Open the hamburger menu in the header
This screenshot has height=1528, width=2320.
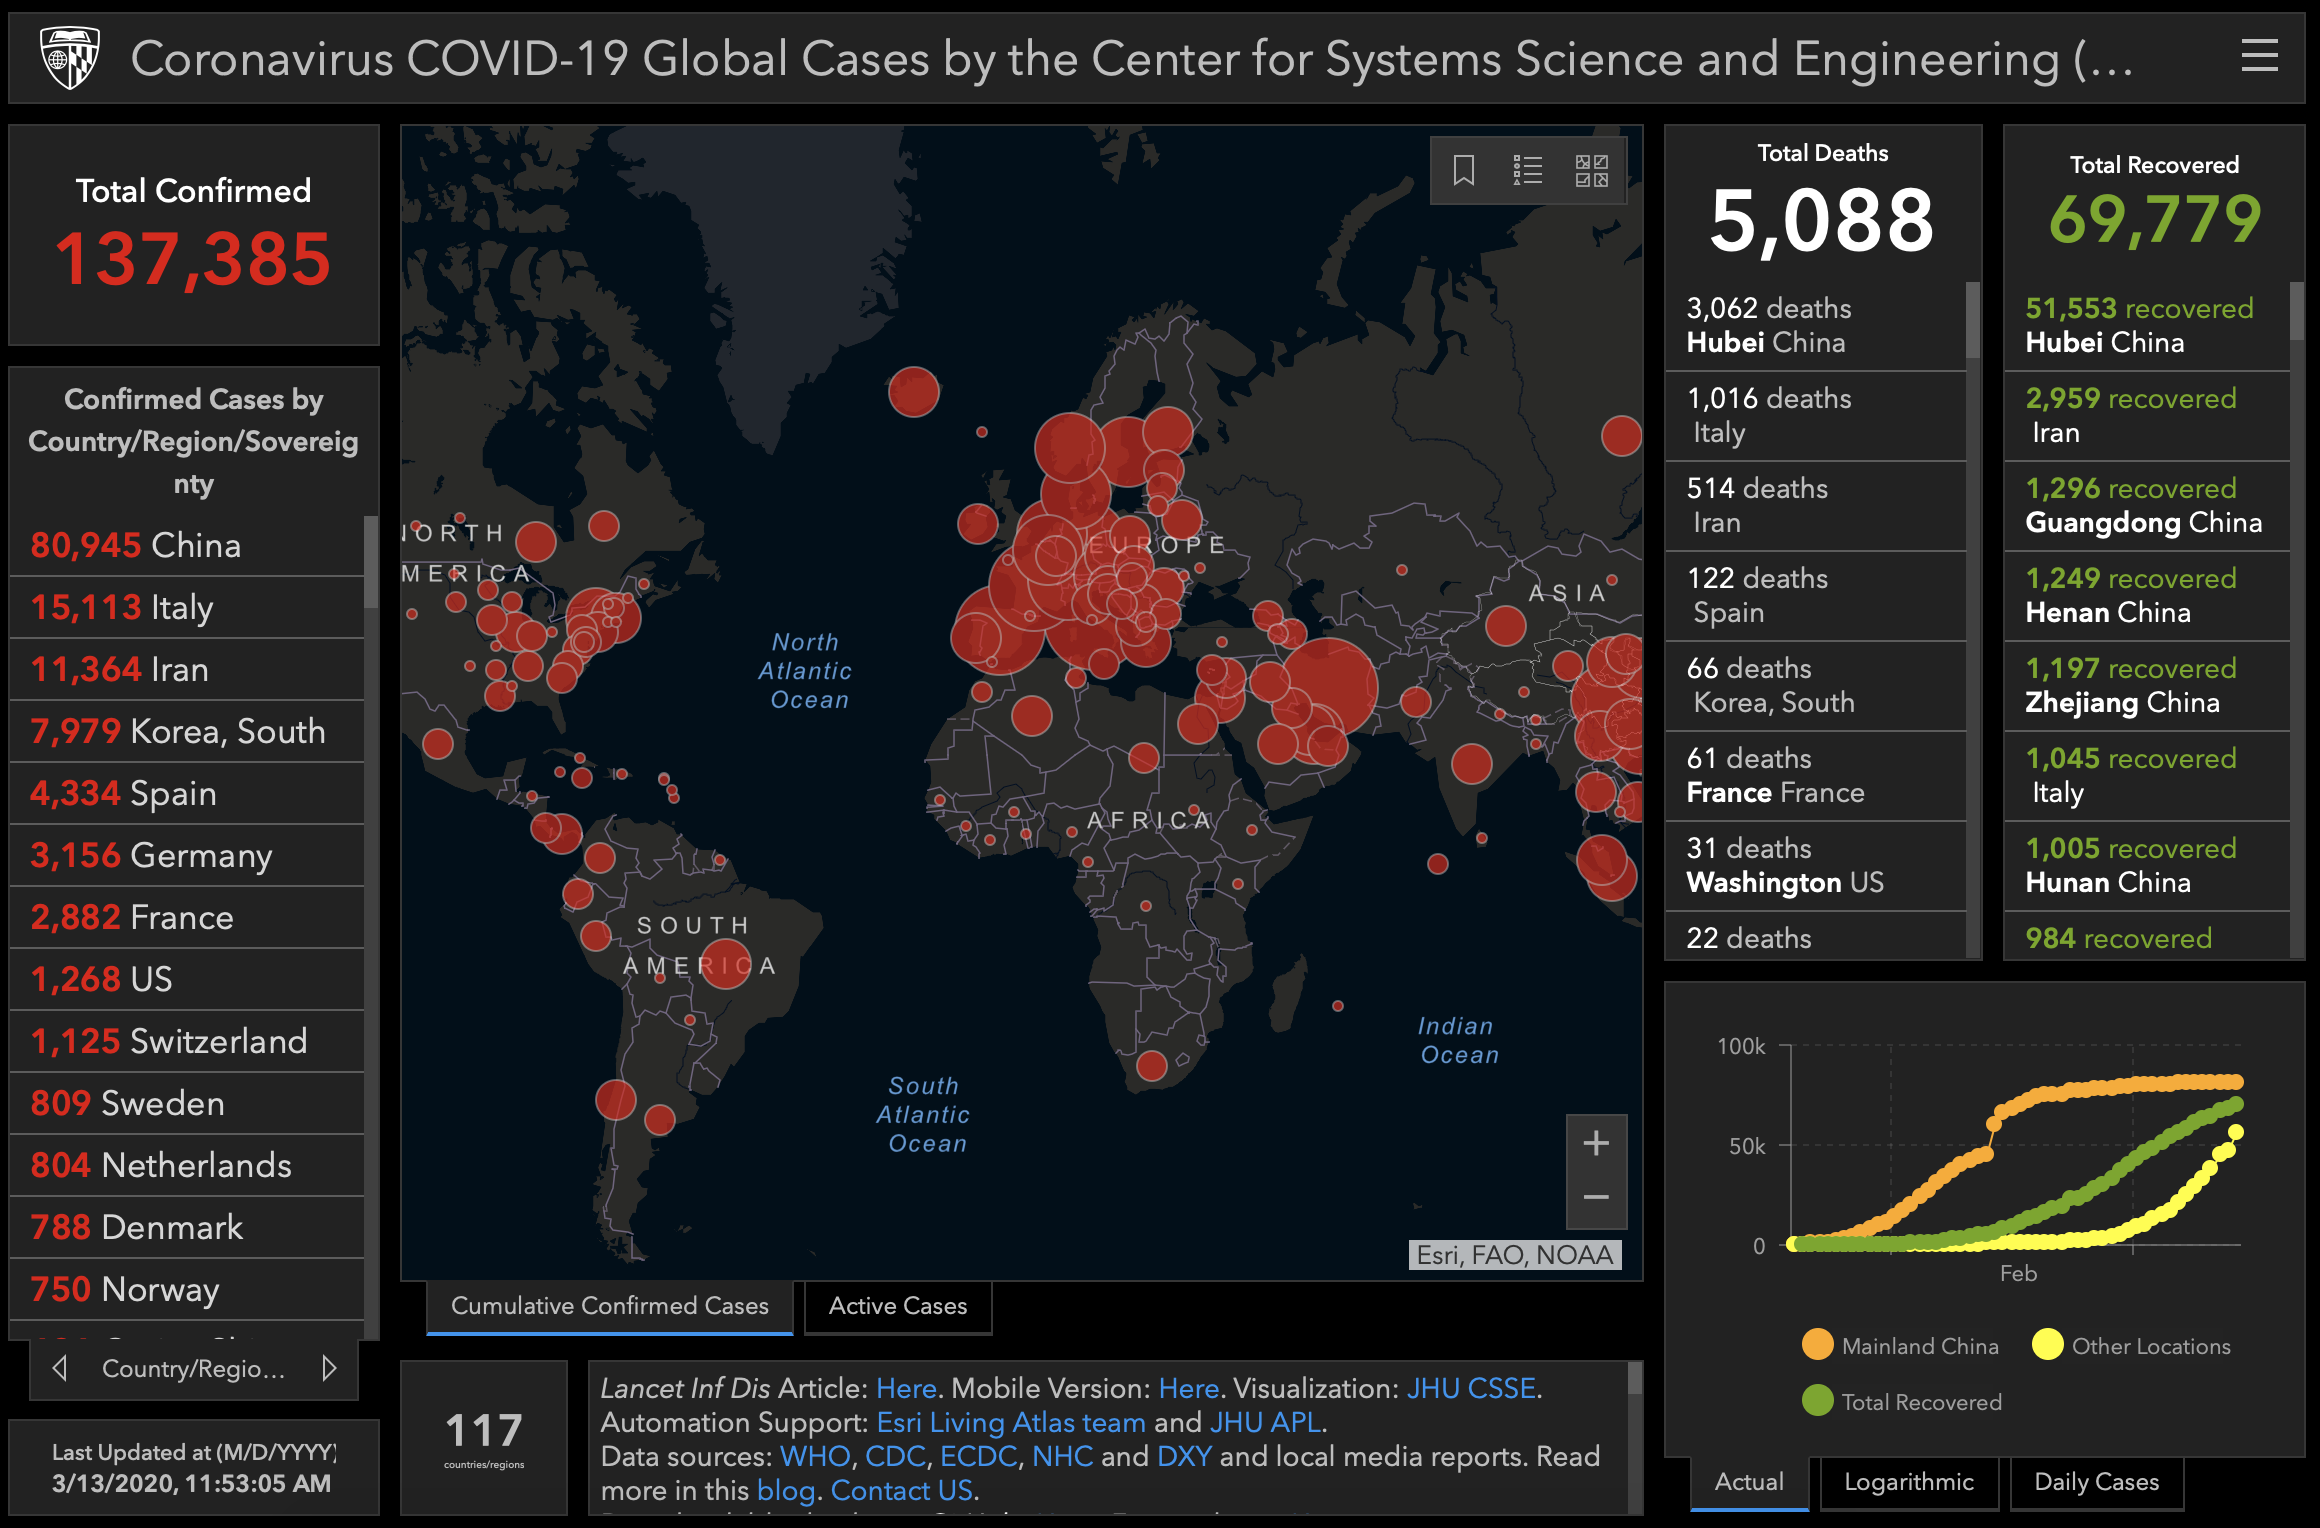[2259, 57]
